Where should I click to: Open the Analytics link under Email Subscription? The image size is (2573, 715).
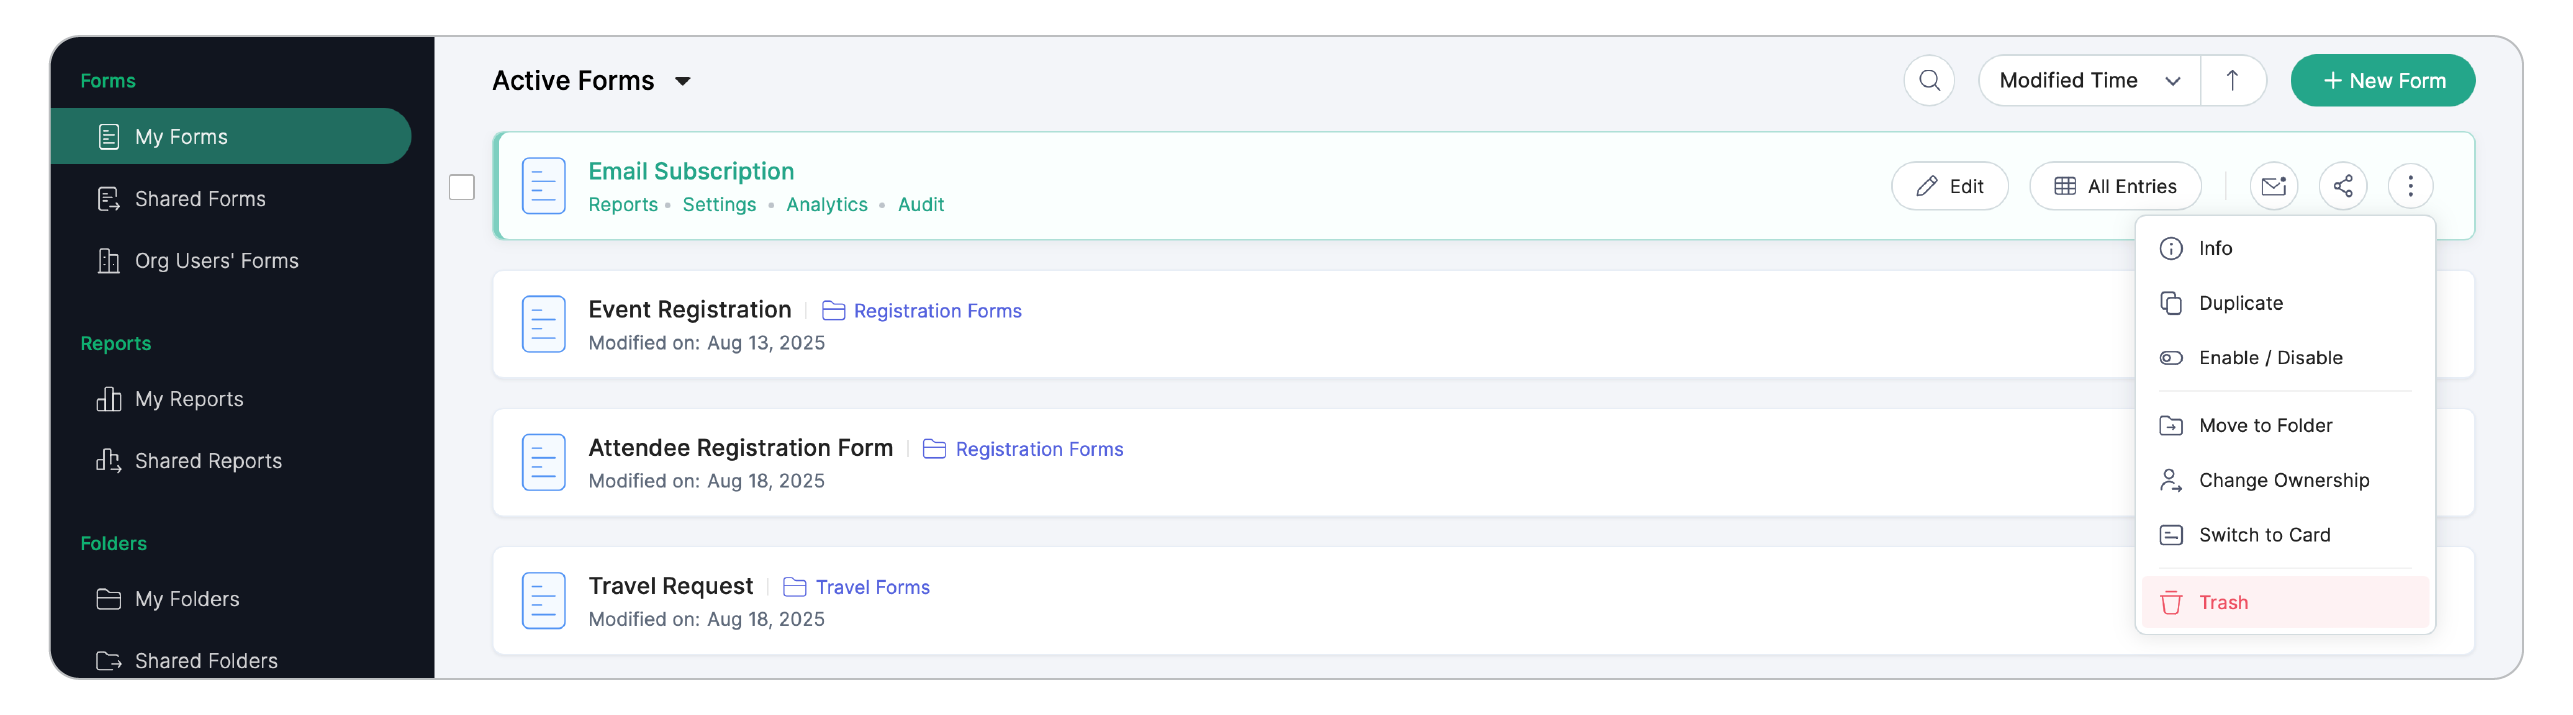coord(826,205)
